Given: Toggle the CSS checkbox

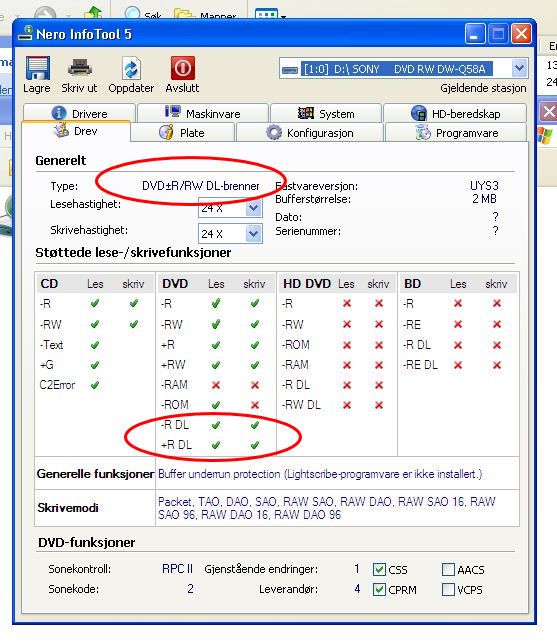Looking at the screenshot, I should (x=379, y=569).
